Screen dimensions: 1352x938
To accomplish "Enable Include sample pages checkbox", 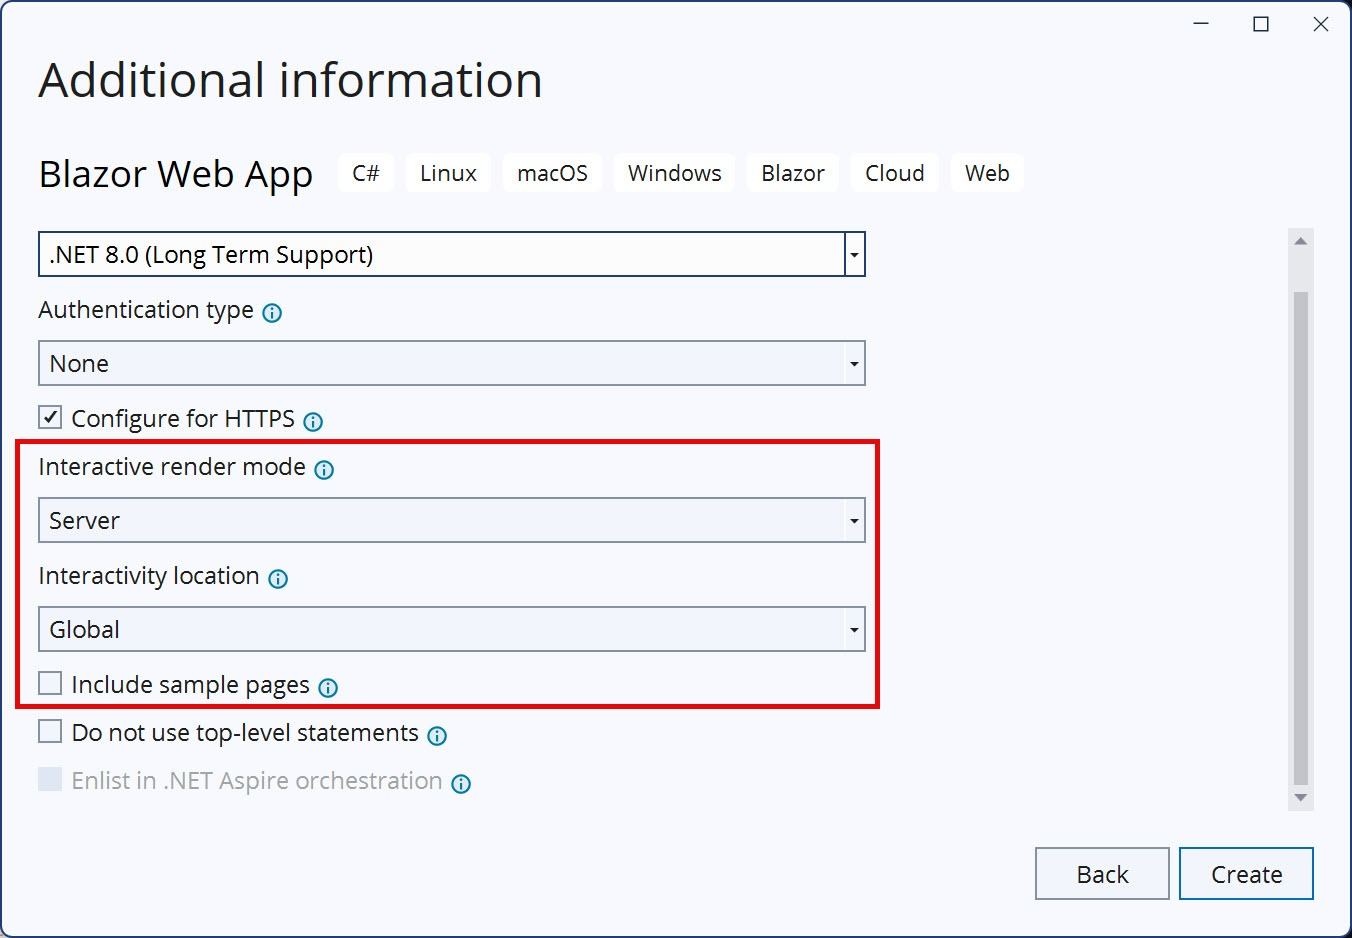I will tap(50, 683).
